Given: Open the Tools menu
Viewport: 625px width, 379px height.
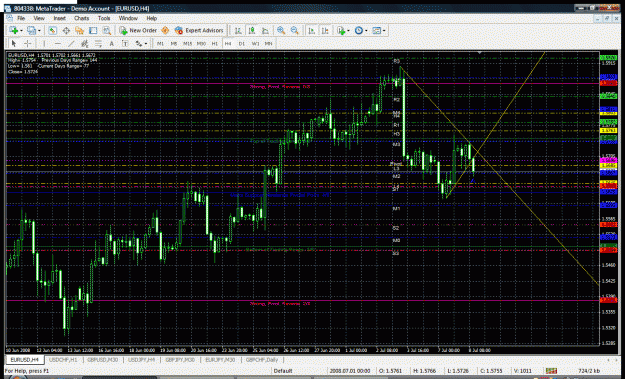Looking at the screenshot, I should pos(104,18).
